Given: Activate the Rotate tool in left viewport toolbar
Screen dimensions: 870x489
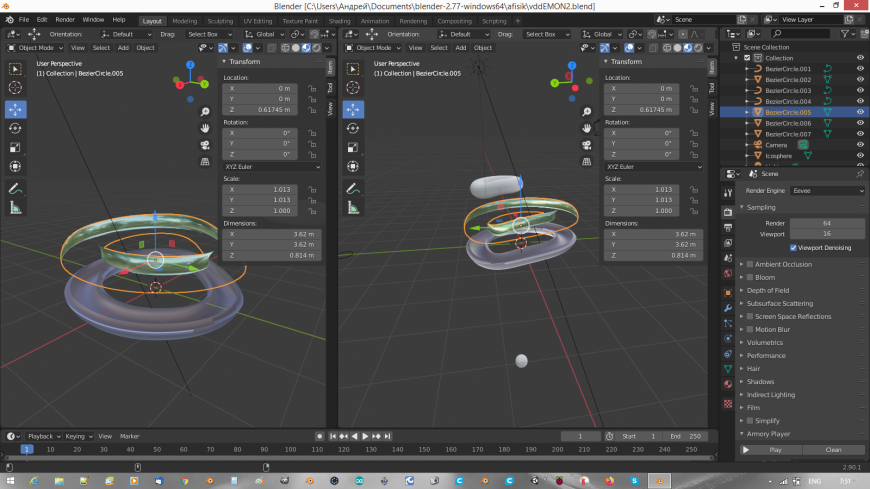Looking at the screenshot, I should (x=15, y=127).
